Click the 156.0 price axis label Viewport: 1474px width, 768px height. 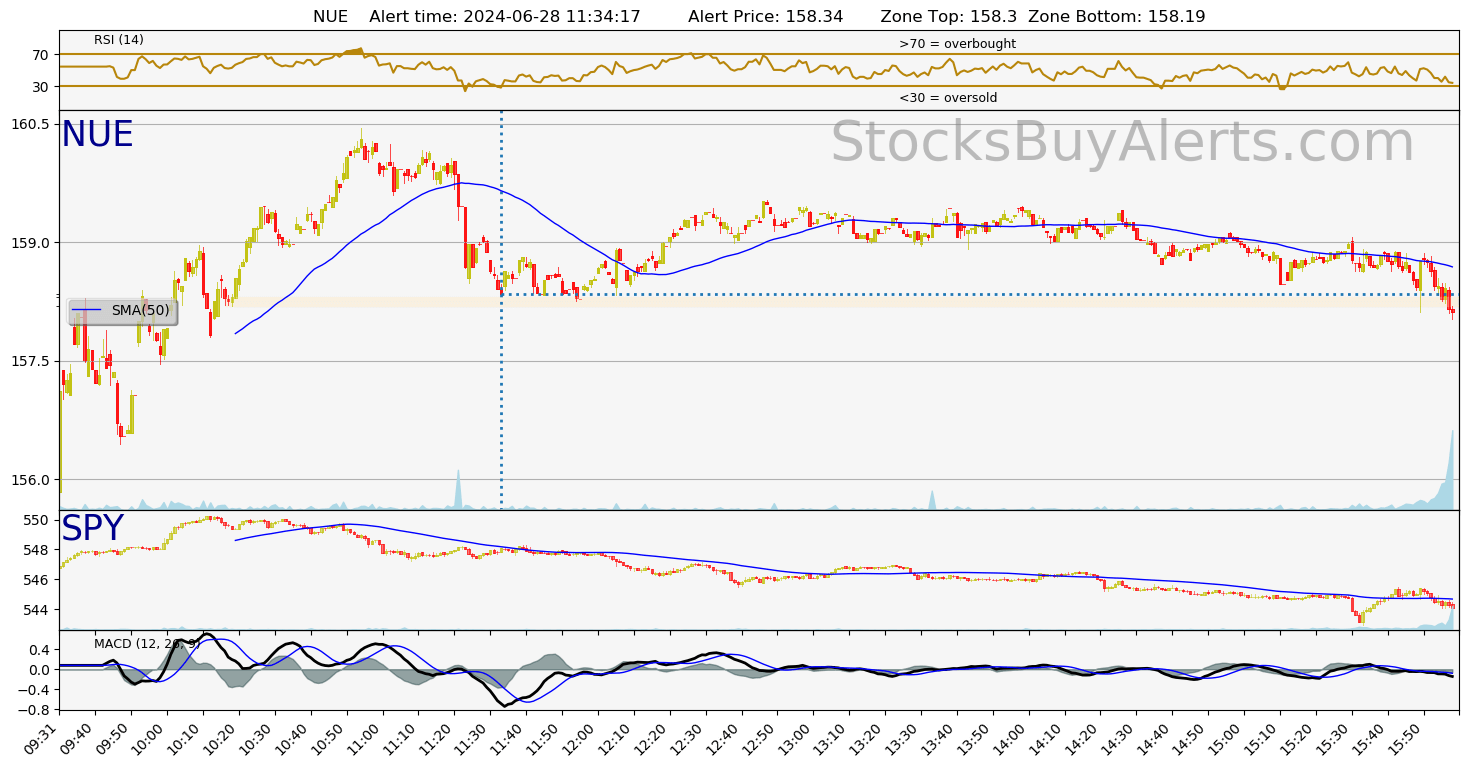[30, 480]
